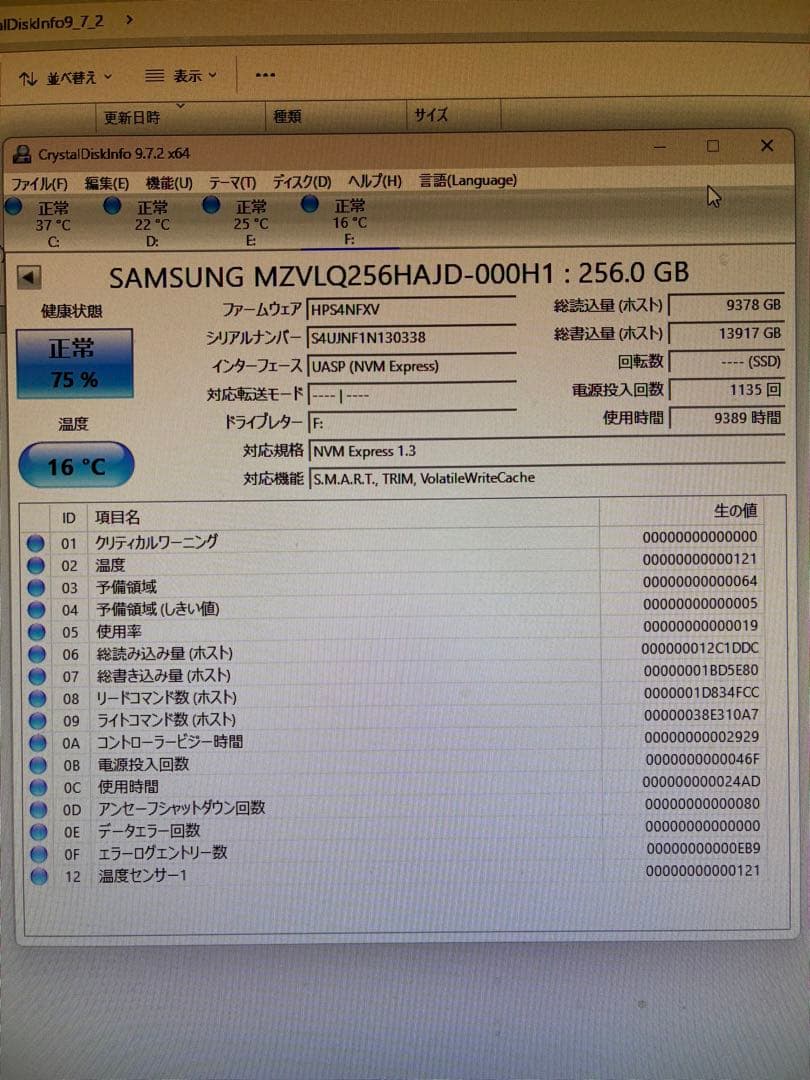Open 表示 view dropdown in Explorer window
Viewport: 810px width, 1080px height.
tap(180, 76)
